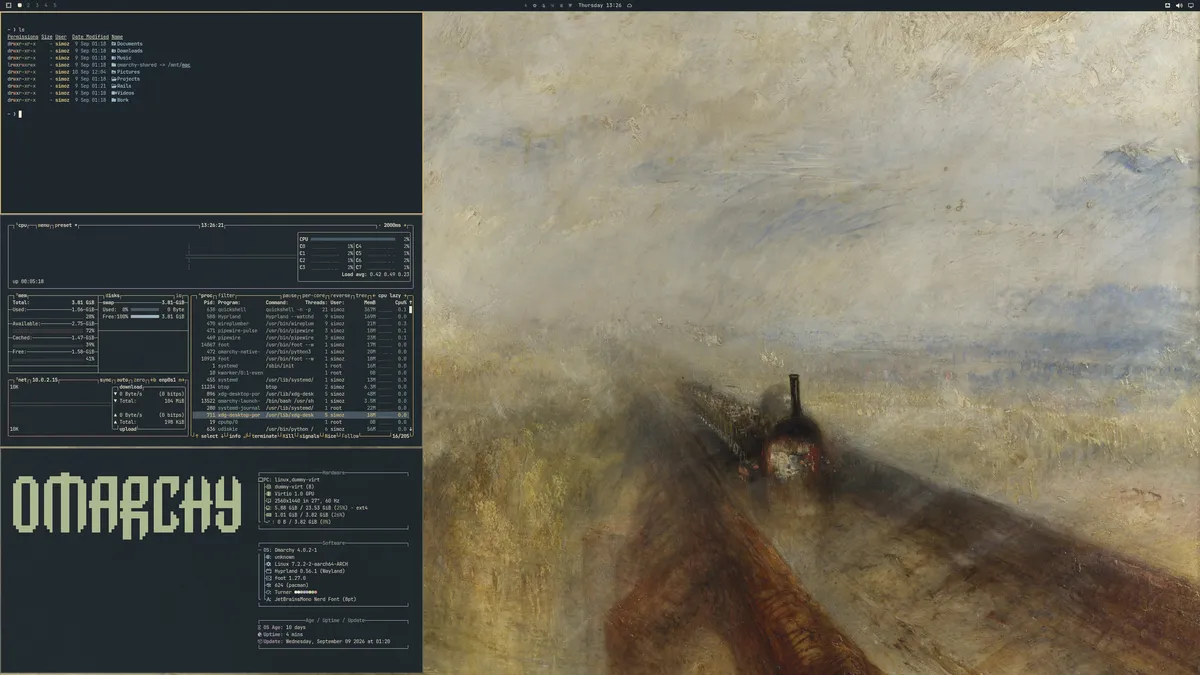Select next network interface right of enp0s1
The image size is (1200, 675).
tap(181, 380)
